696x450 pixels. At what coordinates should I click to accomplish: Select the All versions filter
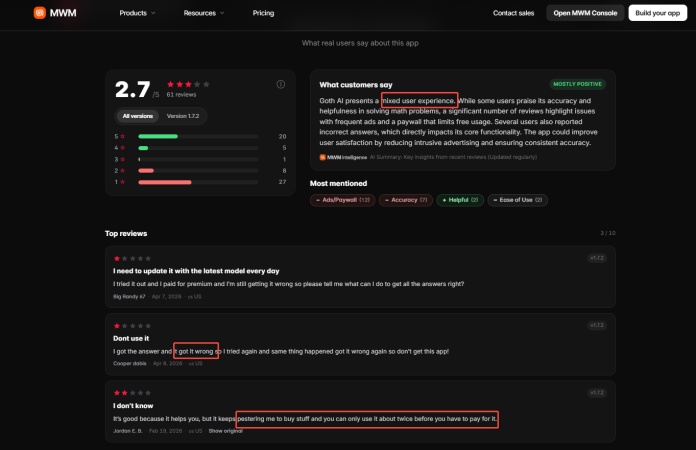[138, 116]
